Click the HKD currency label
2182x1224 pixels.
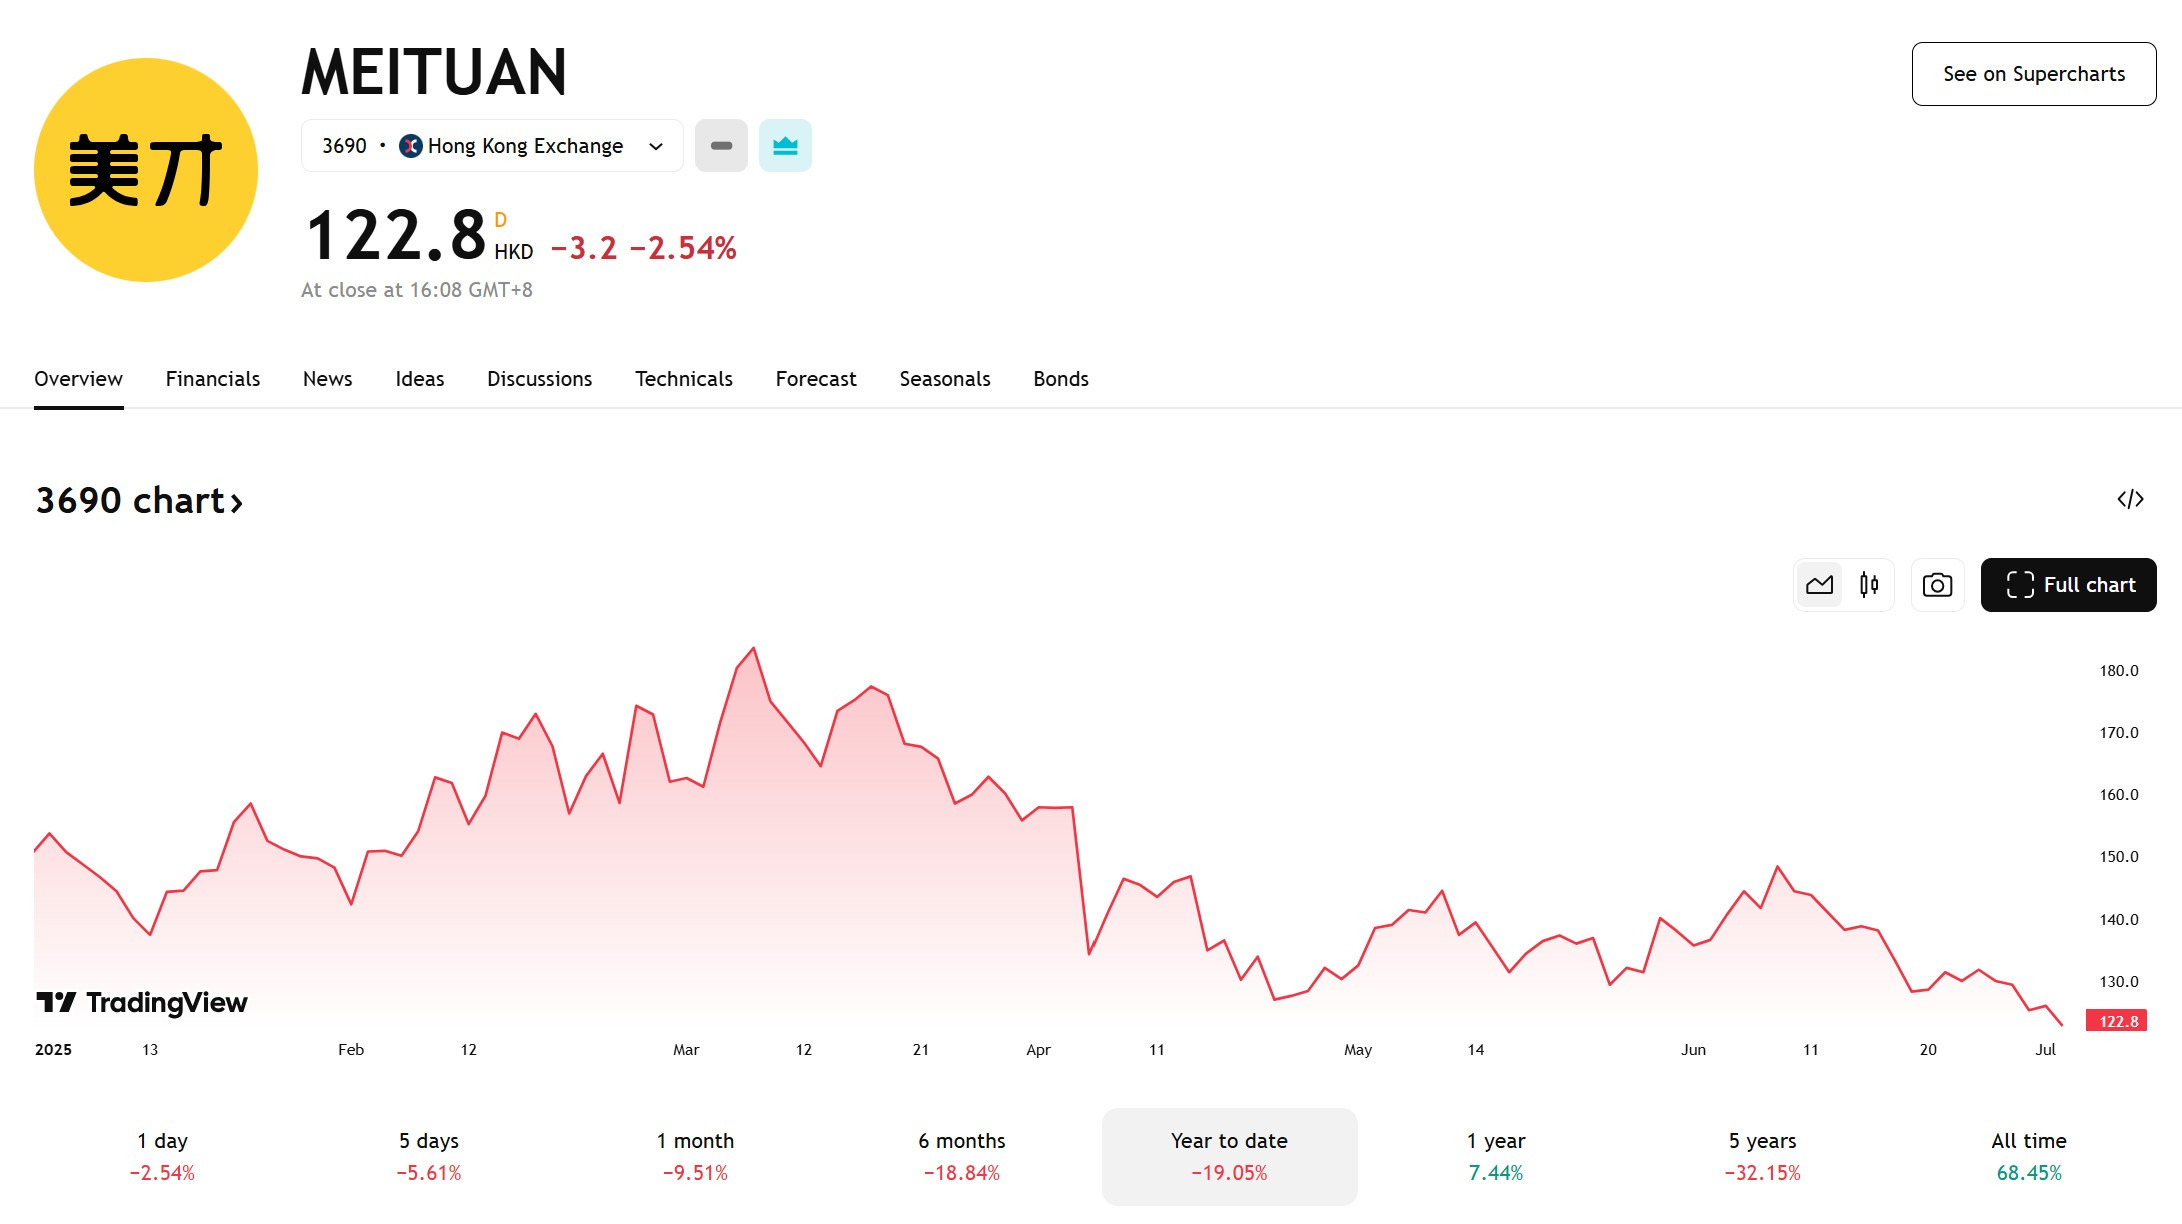pos(514,252)
